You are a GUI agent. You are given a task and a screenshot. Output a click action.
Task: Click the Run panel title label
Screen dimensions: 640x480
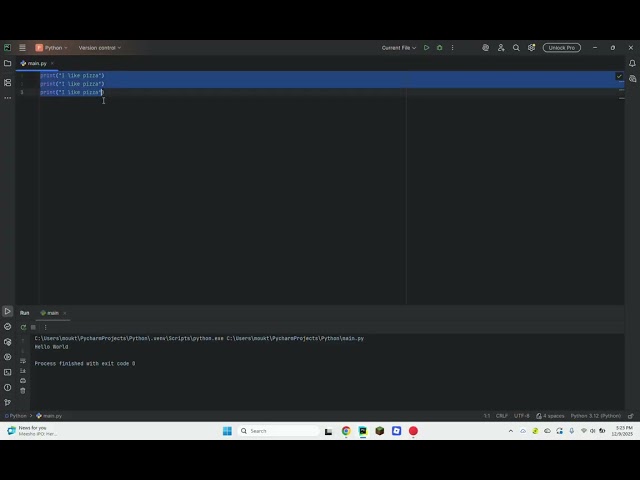[x=24, y=313]
